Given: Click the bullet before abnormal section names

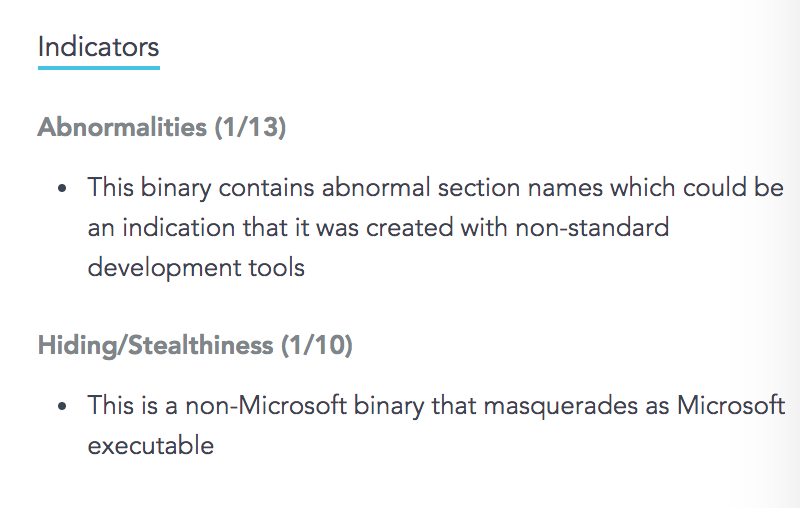Looking at the screenshot, I should click(62, 188).
